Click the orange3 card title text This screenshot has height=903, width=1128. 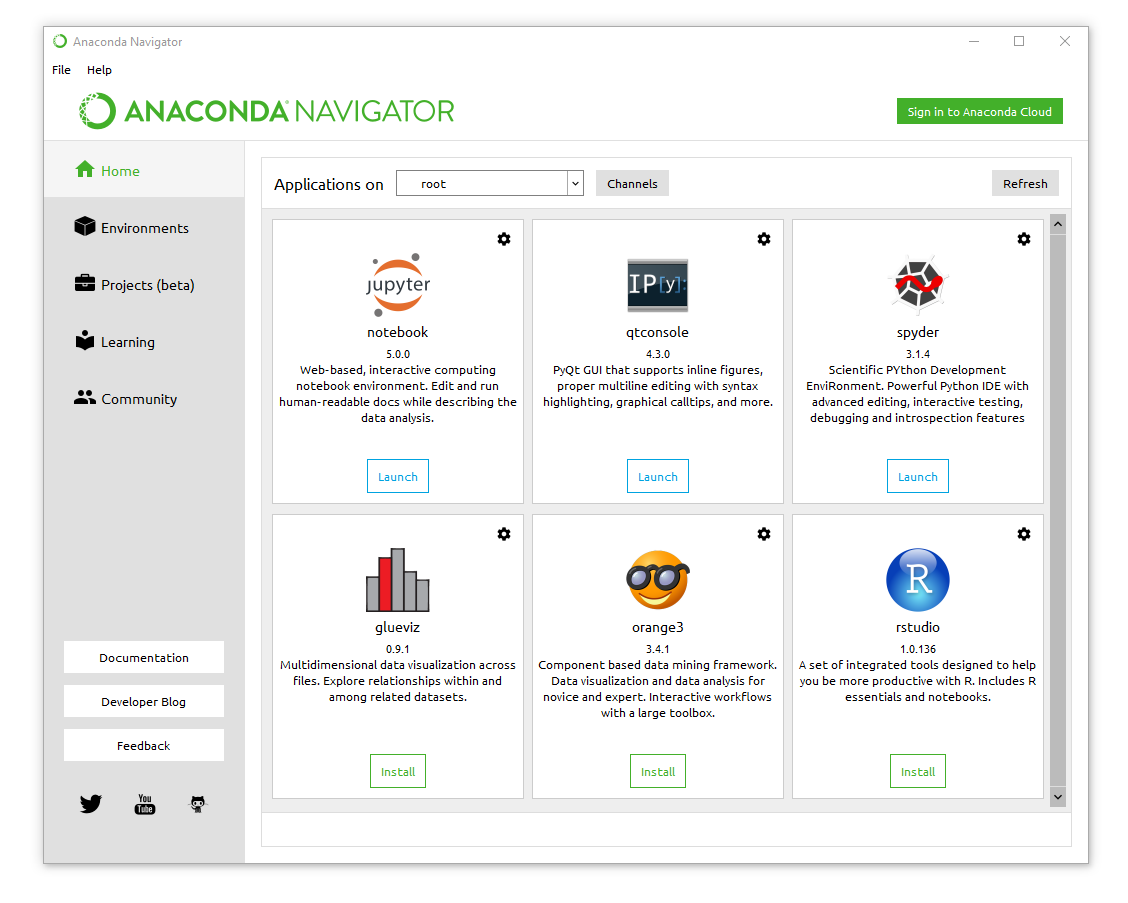tap(658, 627)
